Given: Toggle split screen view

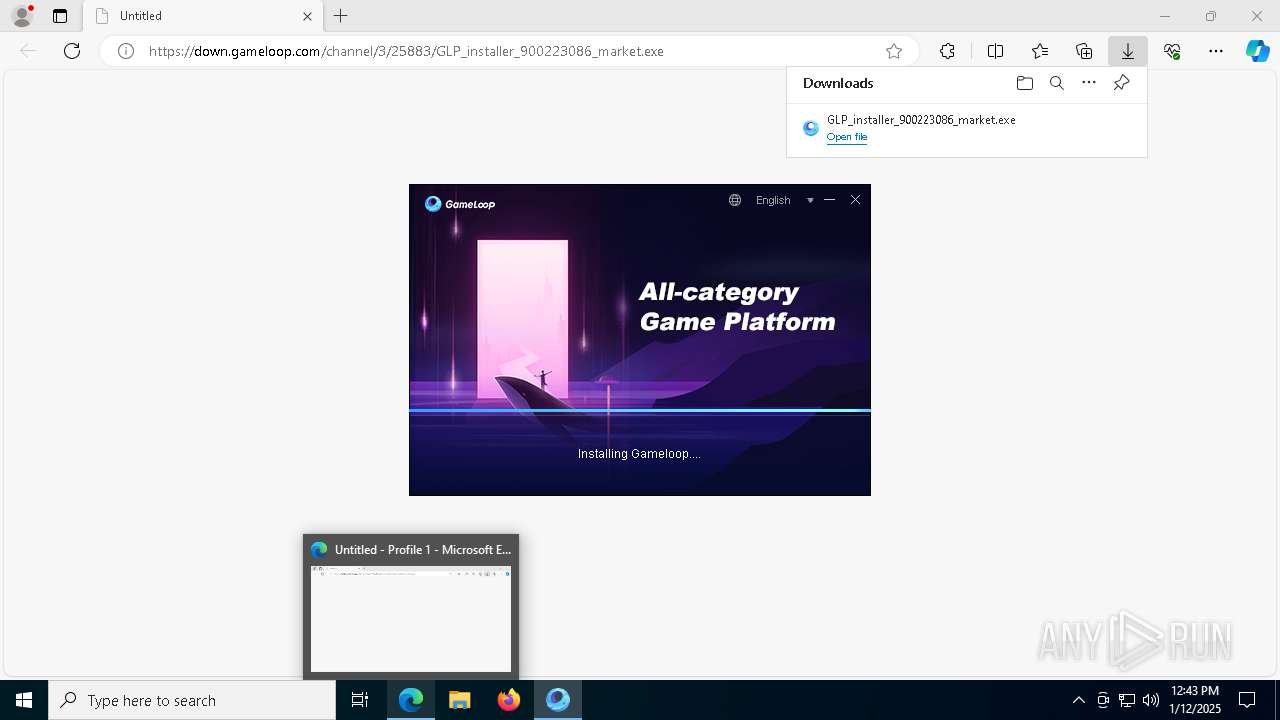Looking at the screenshot, I should coord(995,51).
